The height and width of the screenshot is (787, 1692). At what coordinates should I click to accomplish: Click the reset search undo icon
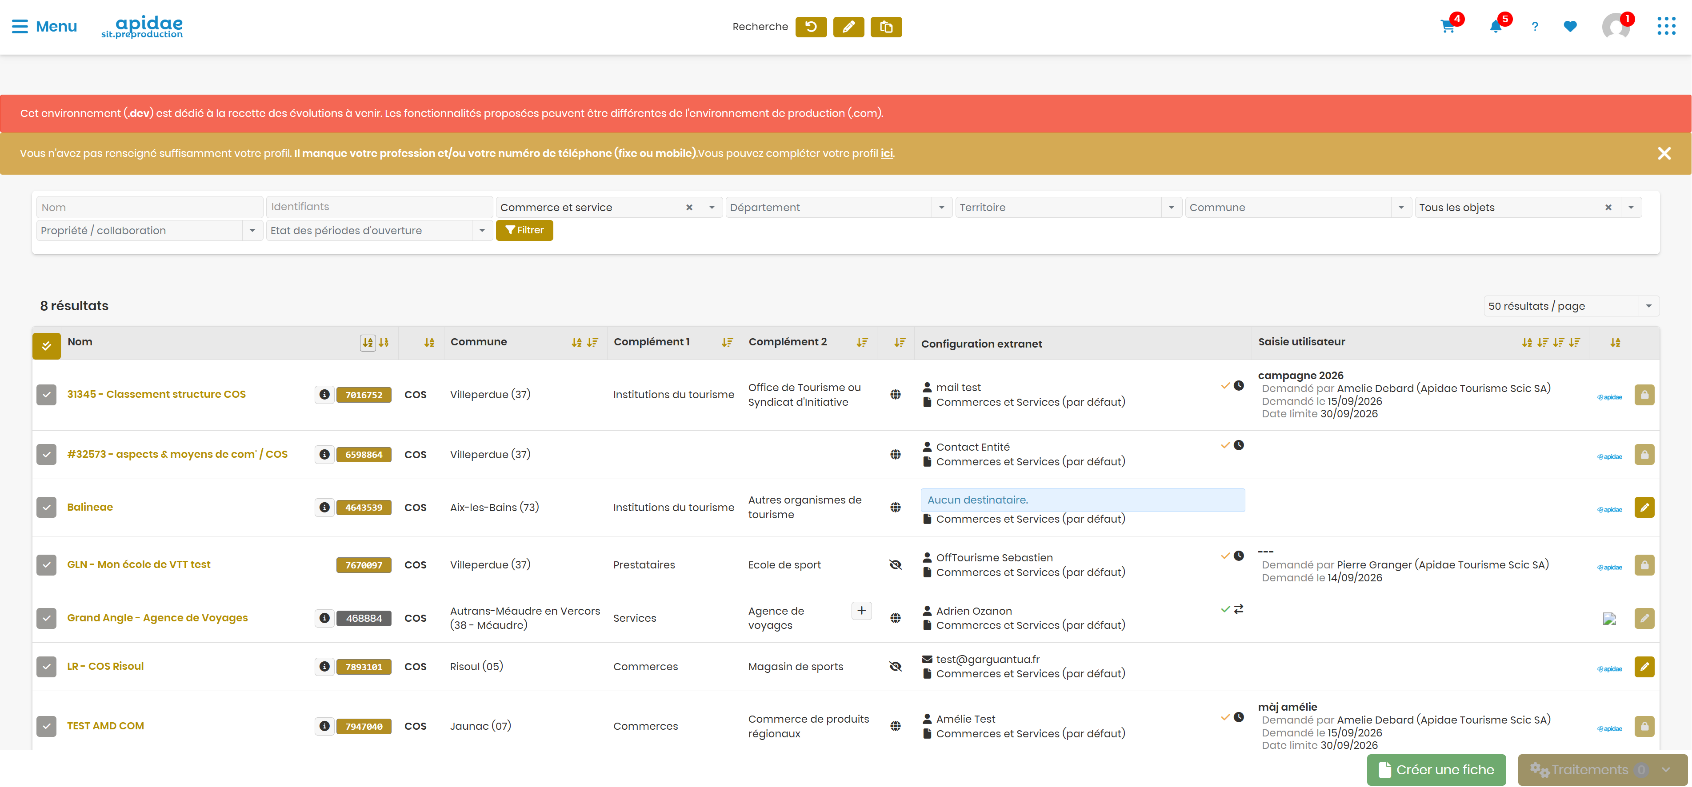pos(811,27)
